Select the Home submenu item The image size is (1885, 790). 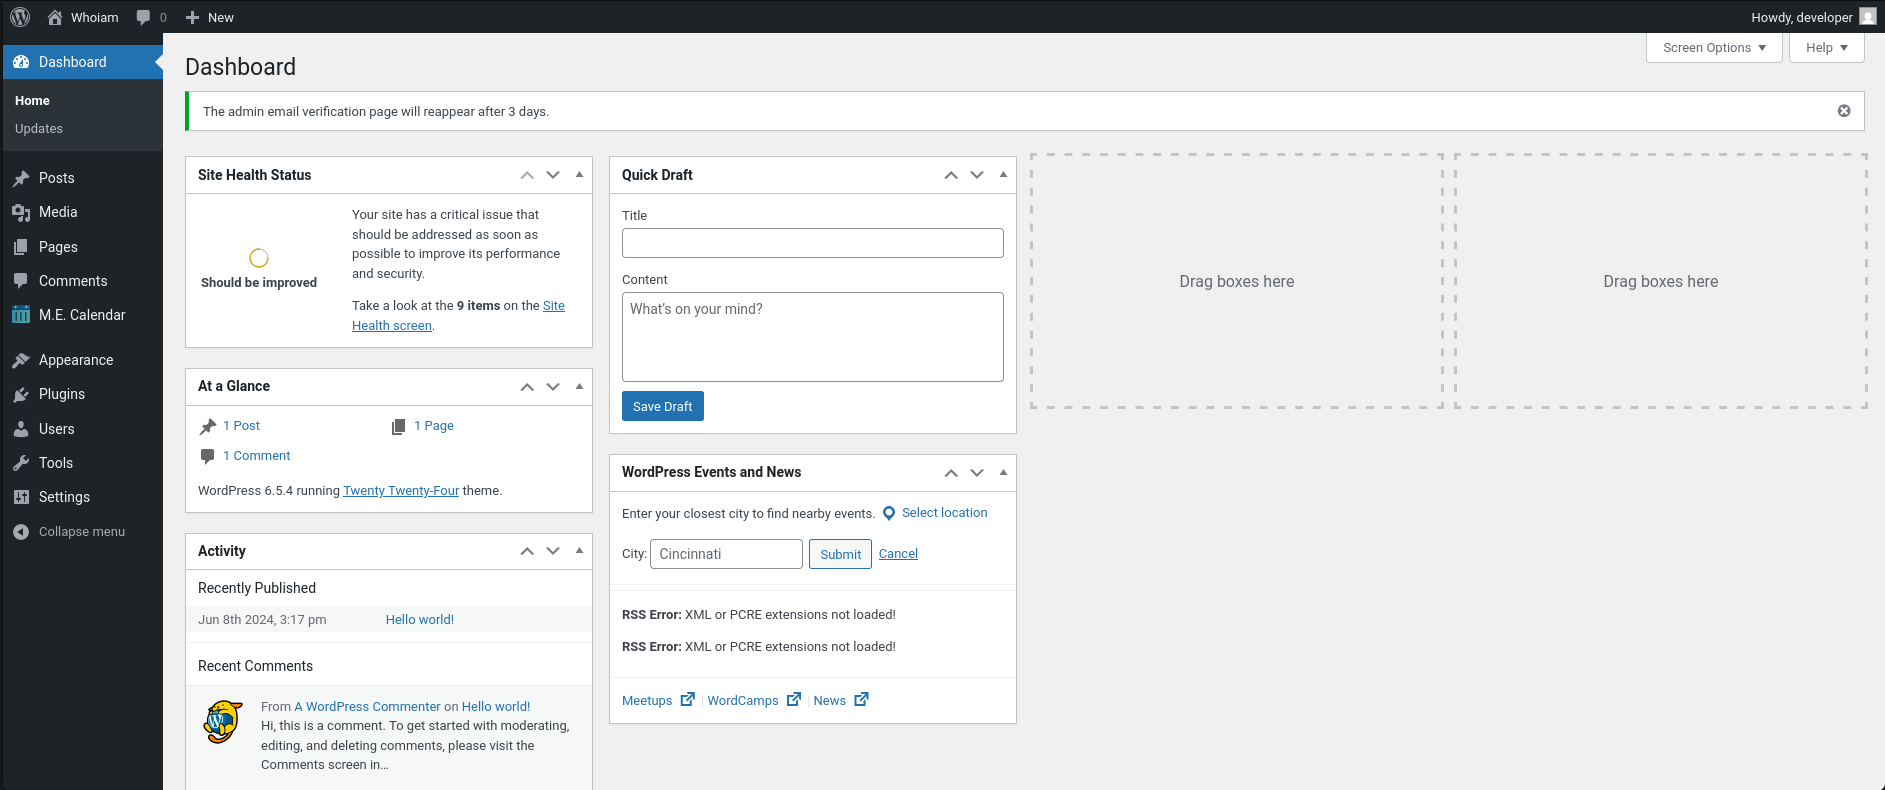(x=32, y=101)
